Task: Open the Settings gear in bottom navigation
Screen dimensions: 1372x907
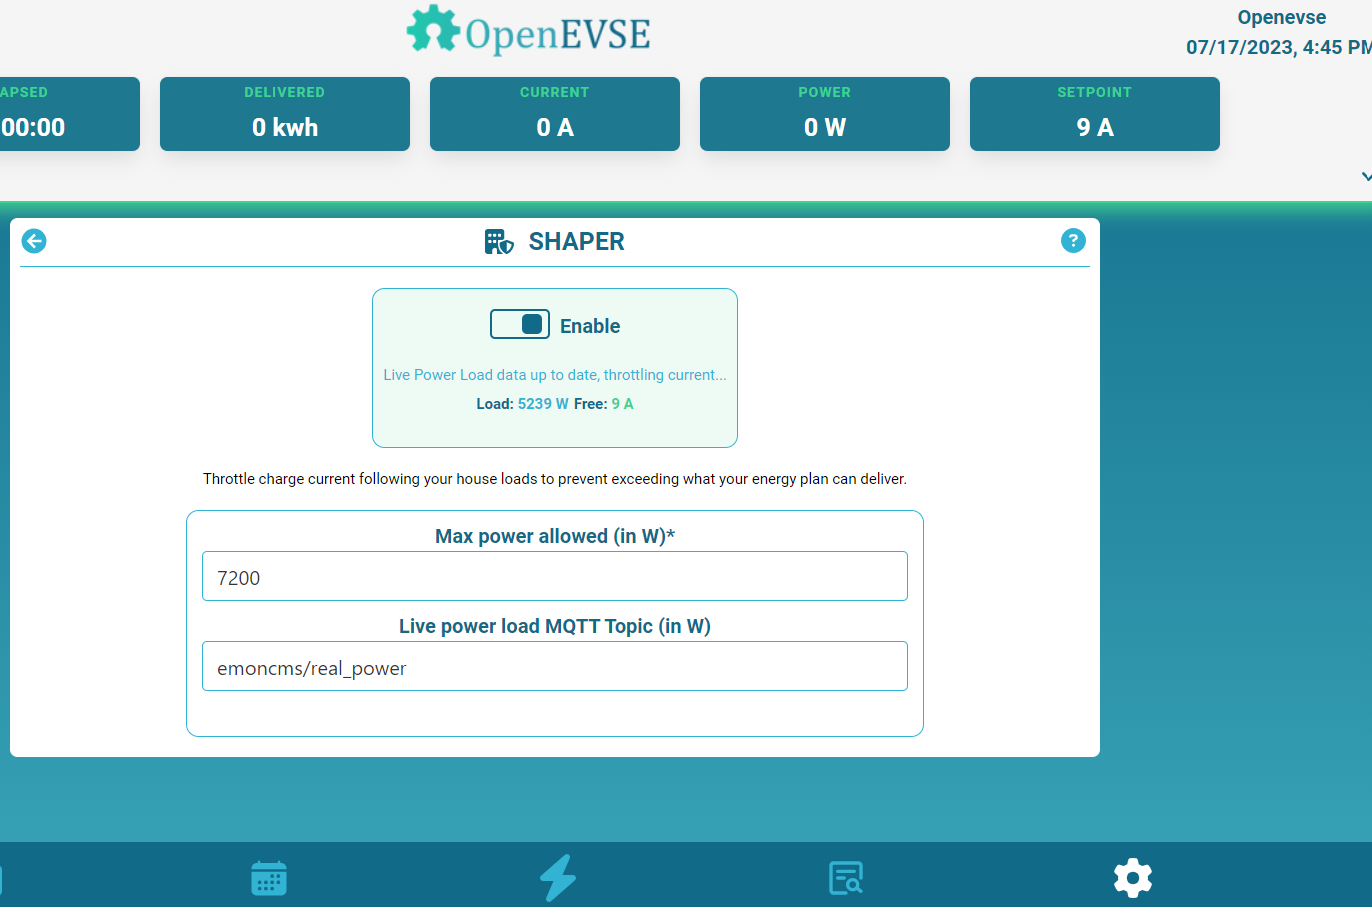Action: [1132, 878]
